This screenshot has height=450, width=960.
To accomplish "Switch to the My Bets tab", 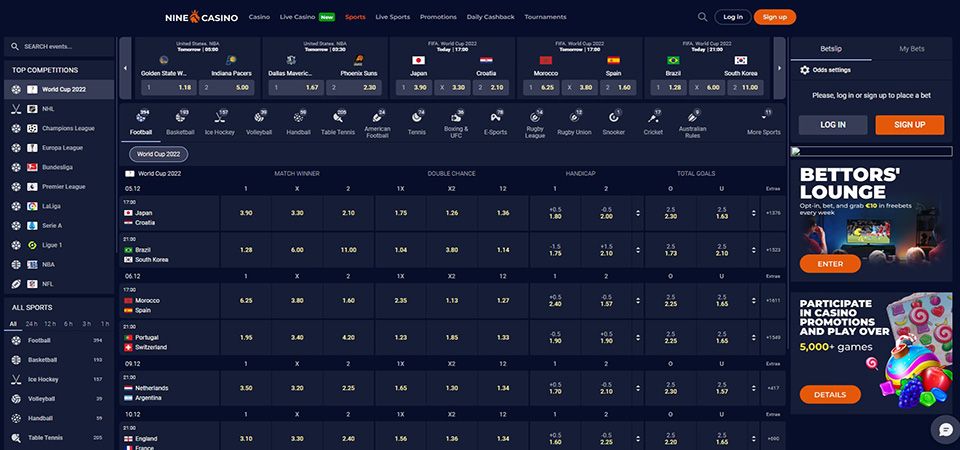I will click(x=912, y=49).
